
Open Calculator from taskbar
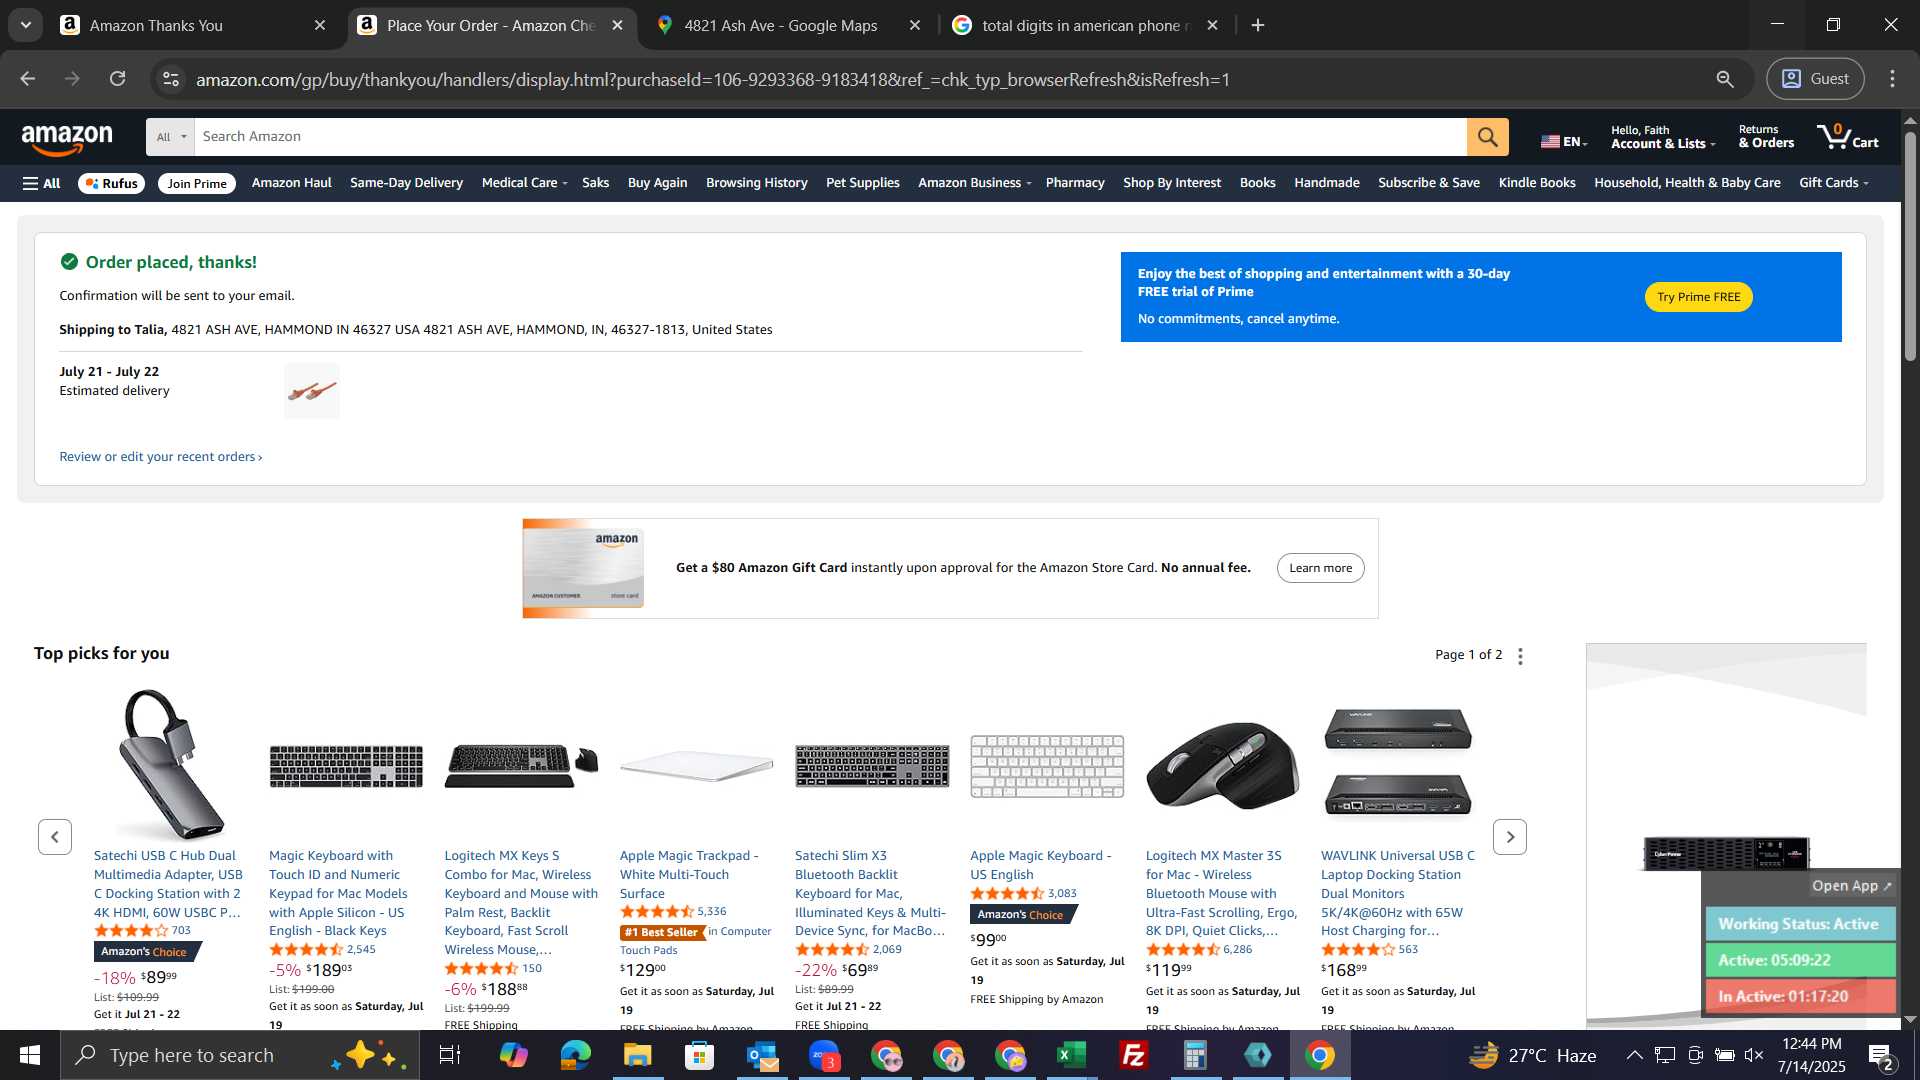coord(1195,1055)
